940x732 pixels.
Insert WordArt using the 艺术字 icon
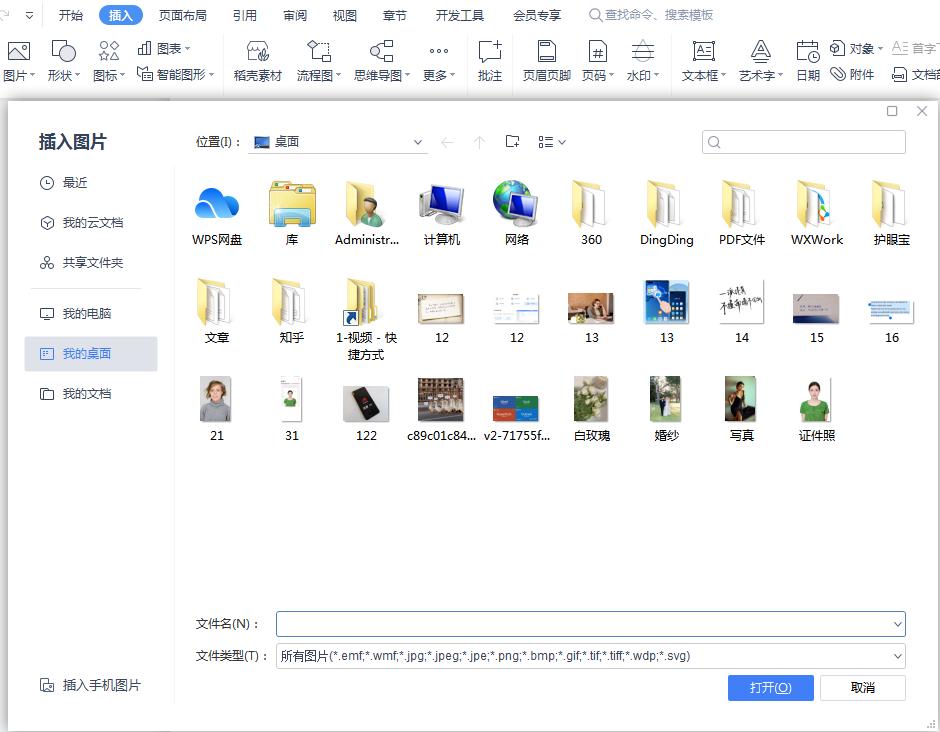[x=760, y=60]
